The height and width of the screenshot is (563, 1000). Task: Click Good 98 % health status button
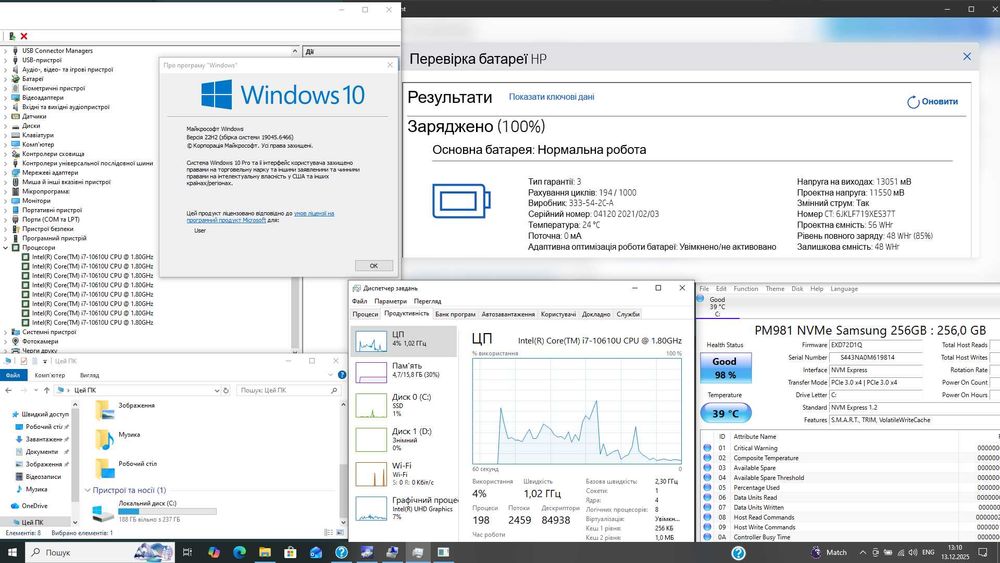[x=724, y=368]
